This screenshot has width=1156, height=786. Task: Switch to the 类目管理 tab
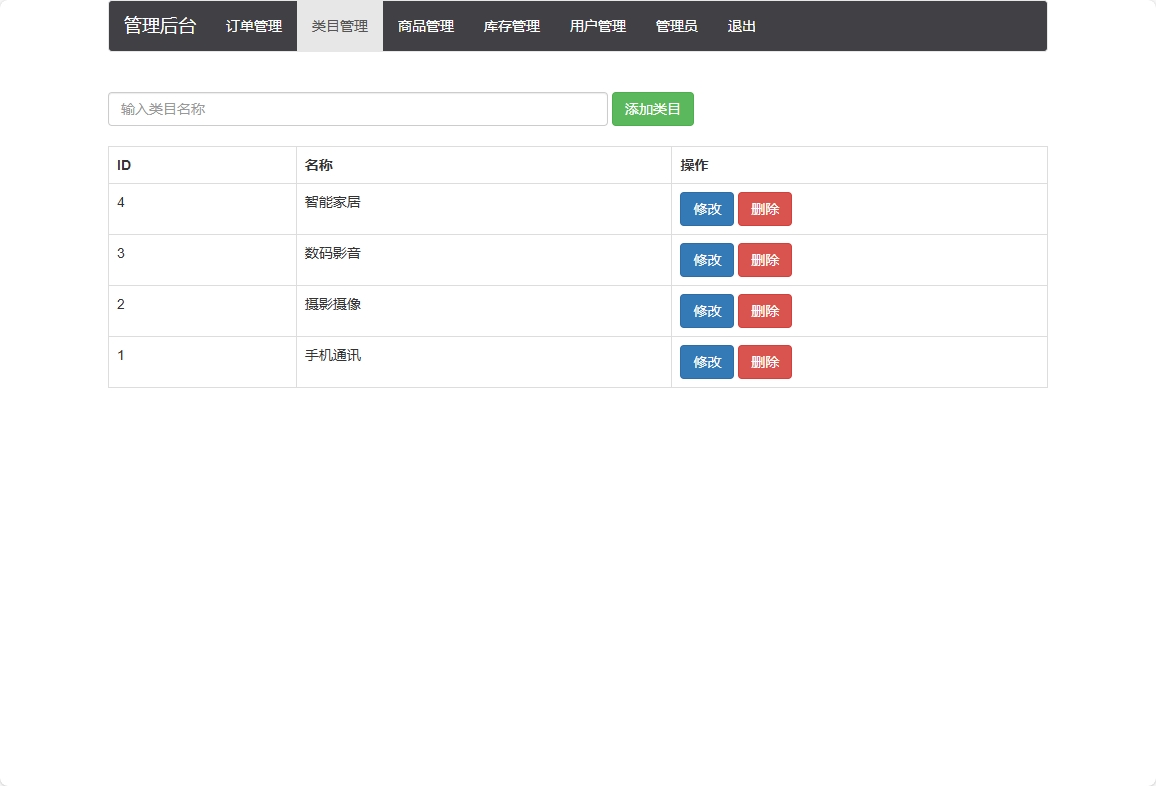coord(339,26)
